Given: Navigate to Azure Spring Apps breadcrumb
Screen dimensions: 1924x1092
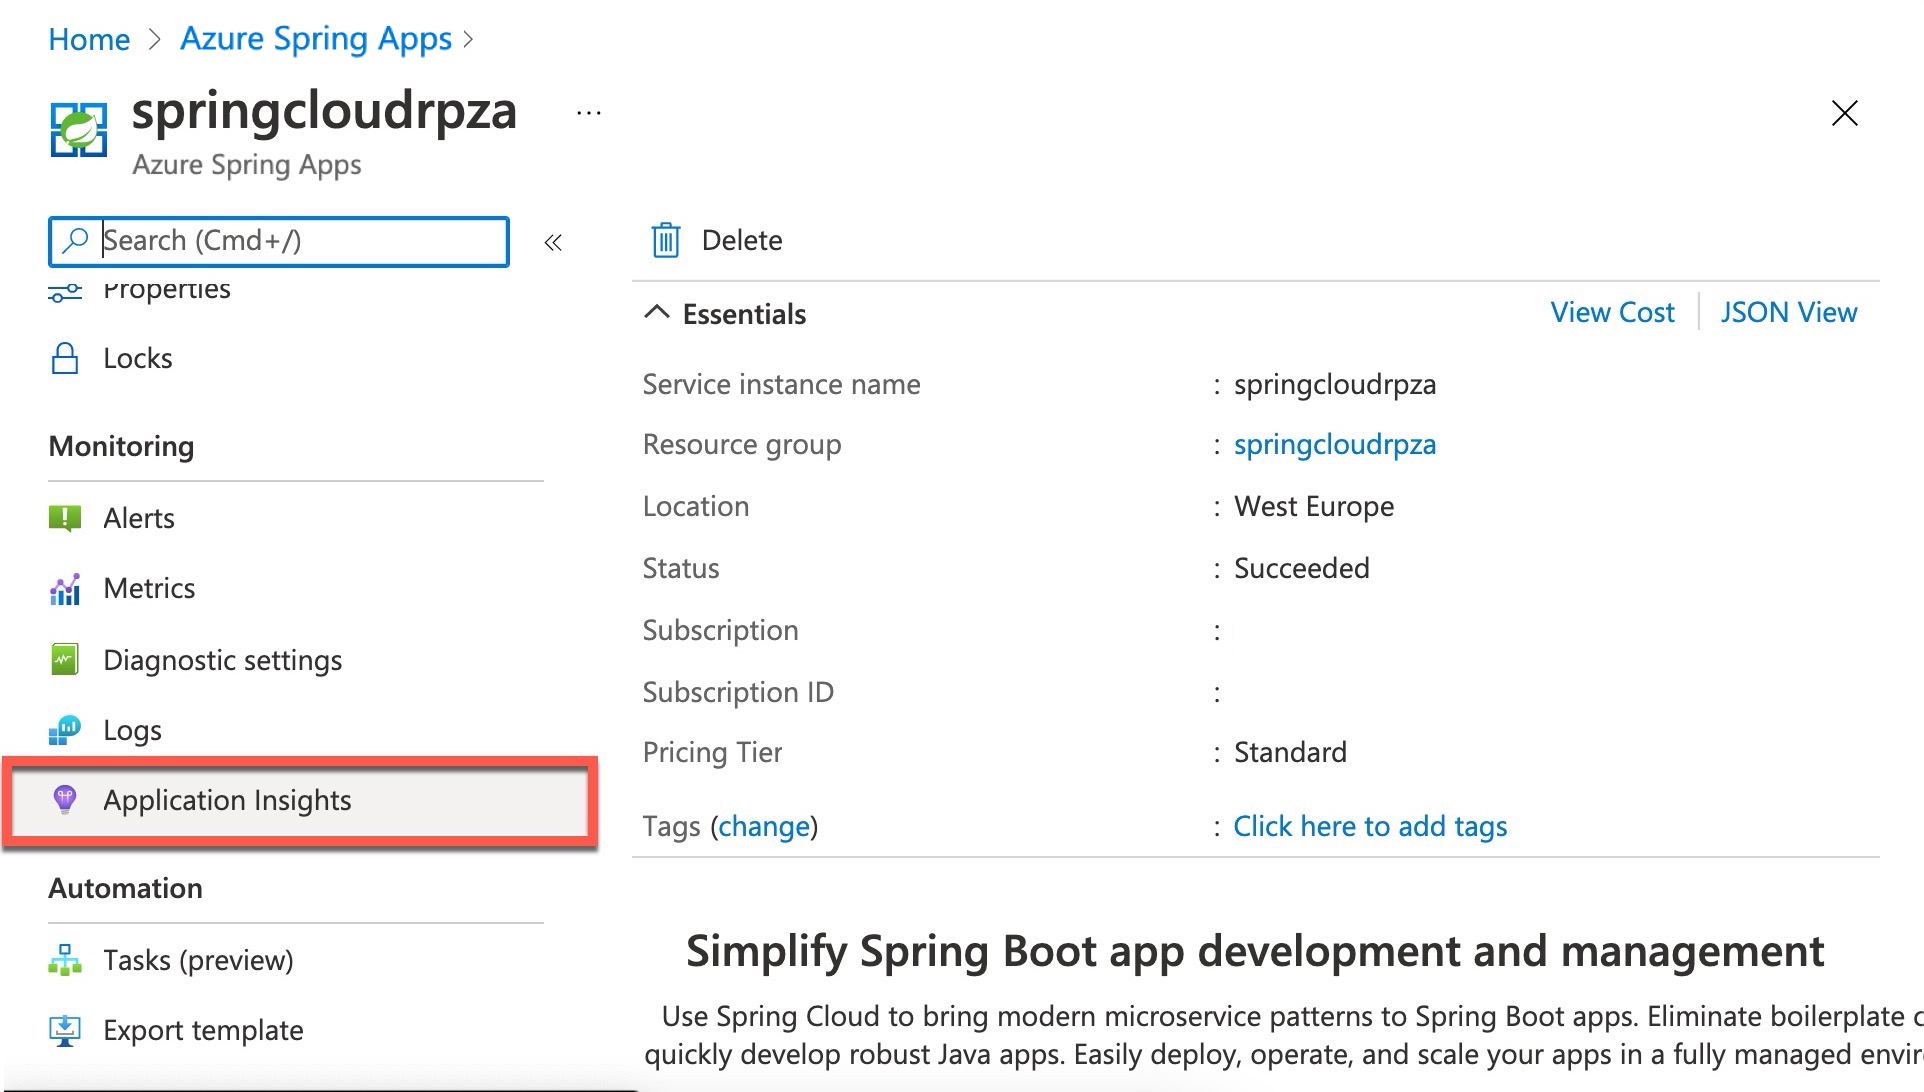Looking at the screenshot, I should click(316, 39).
